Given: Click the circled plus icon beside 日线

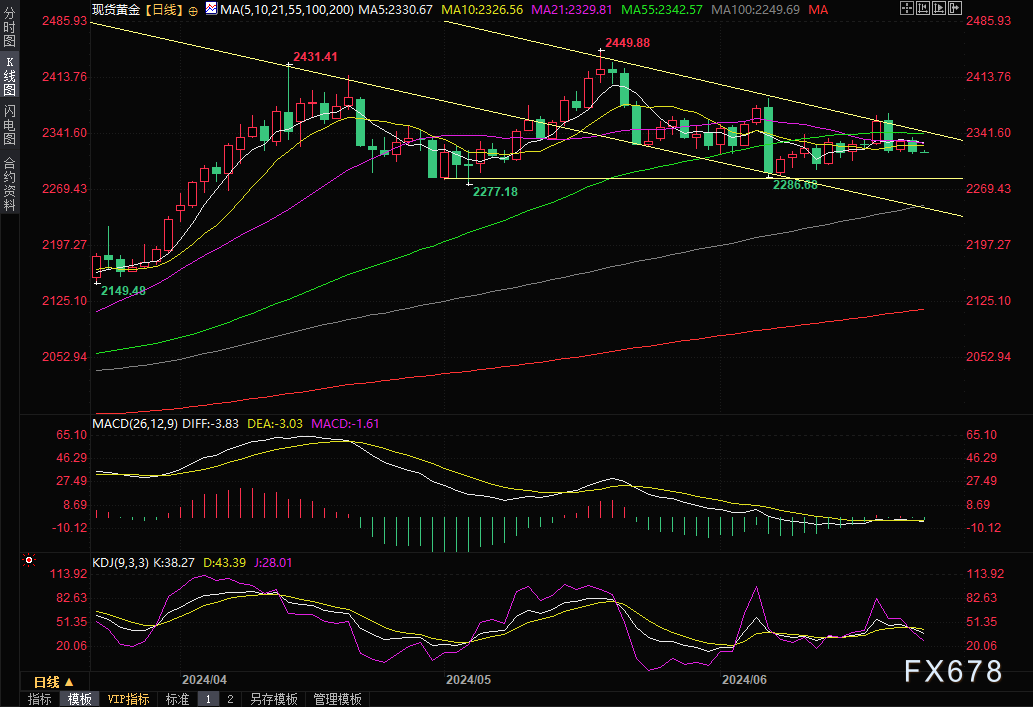Looking at the screenshot, I should pyautogui.click(x=192, y=10).
